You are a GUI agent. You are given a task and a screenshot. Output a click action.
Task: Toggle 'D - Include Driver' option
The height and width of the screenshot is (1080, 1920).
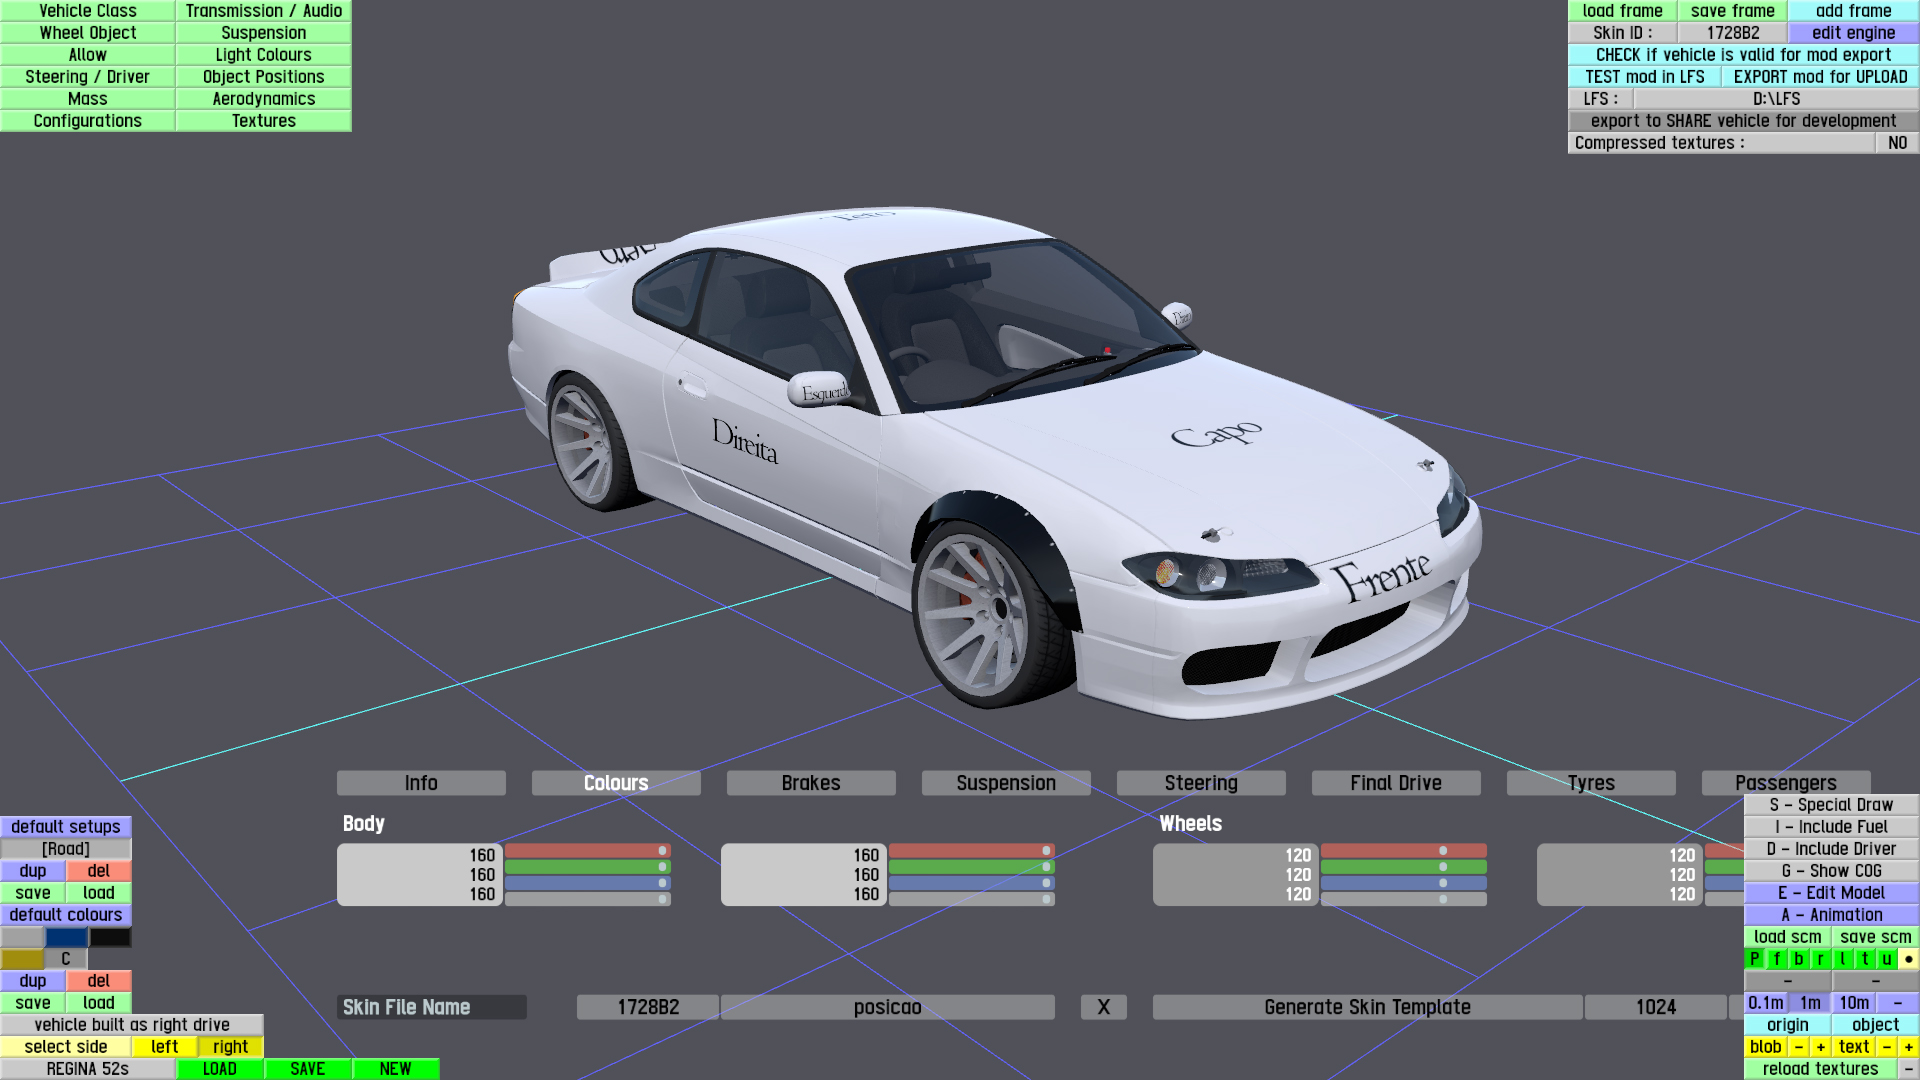[1831, 849]
